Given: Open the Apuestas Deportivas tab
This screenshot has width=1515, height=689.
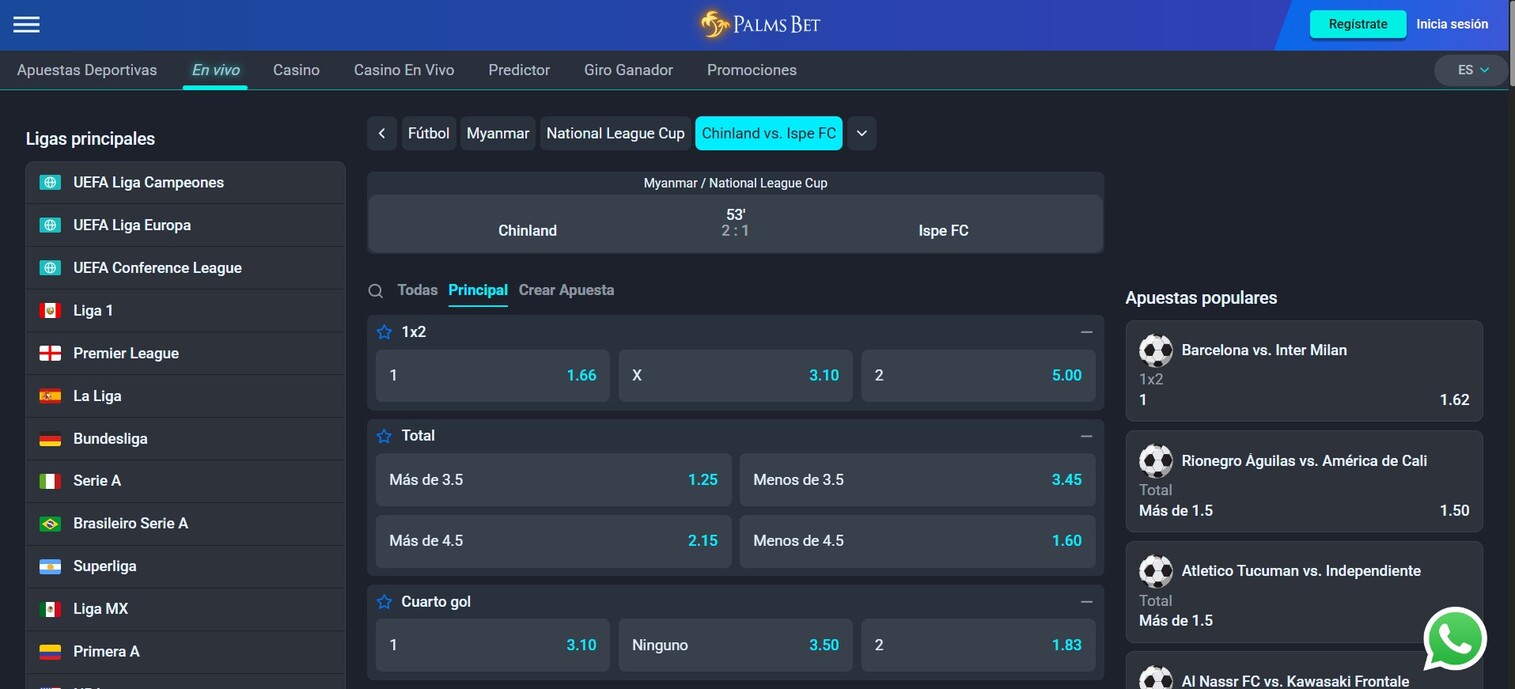Looking at the screenshot, I should (x=87, y=70).
